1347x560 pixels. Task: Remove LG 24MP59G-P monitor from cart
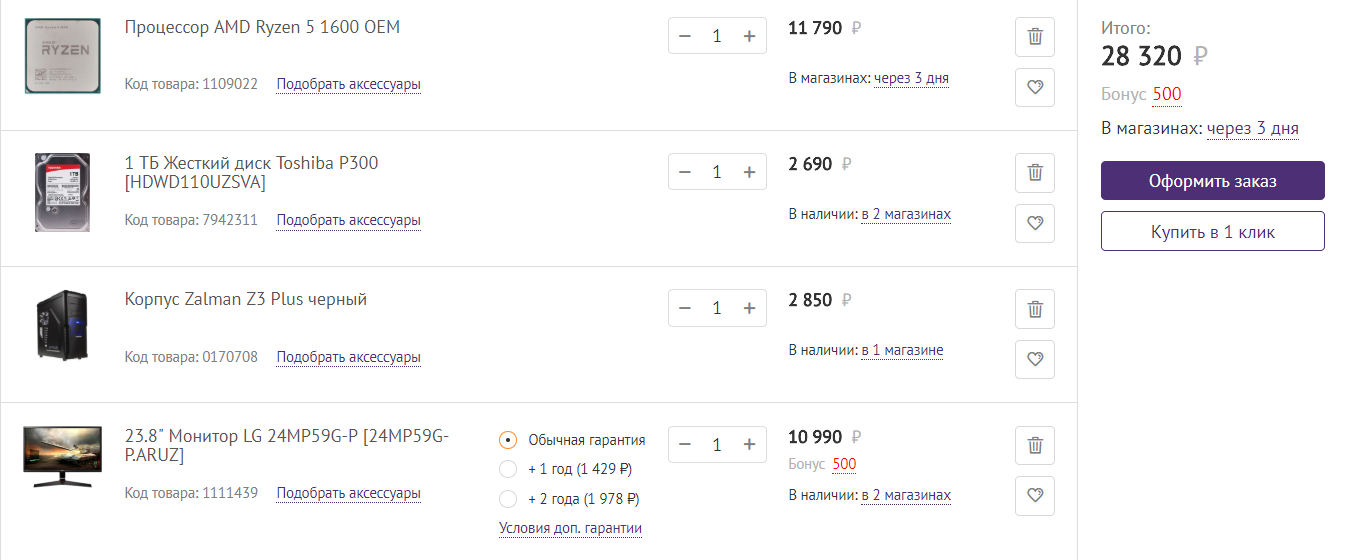click(x=1035, y=445)
